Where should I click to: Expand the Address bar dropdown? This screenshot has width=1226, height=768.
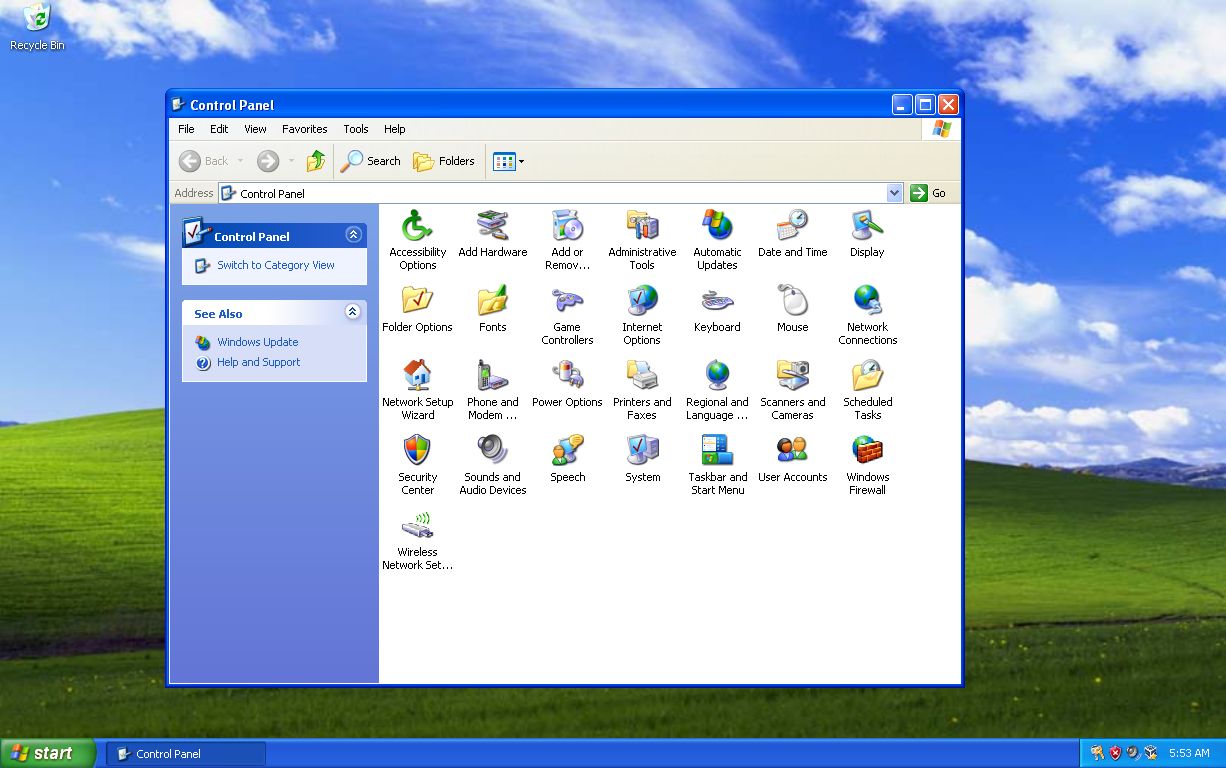tap(894, 193)
